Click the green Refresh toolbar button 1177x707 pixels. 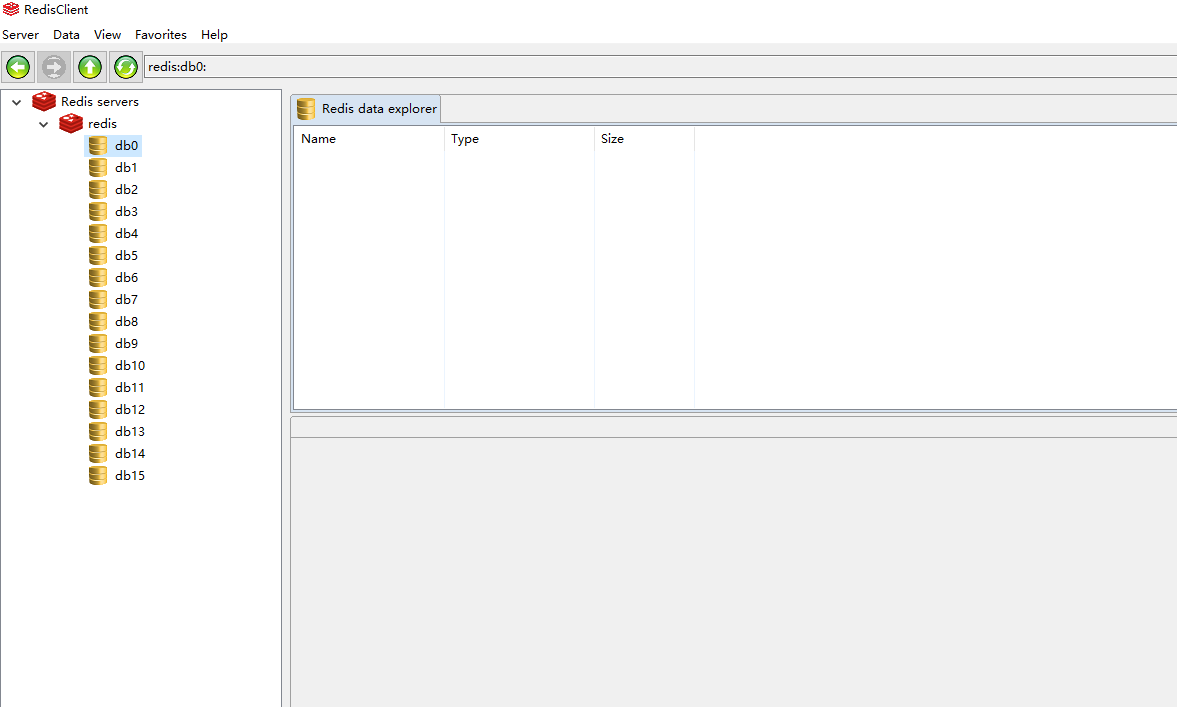point(125,67)
